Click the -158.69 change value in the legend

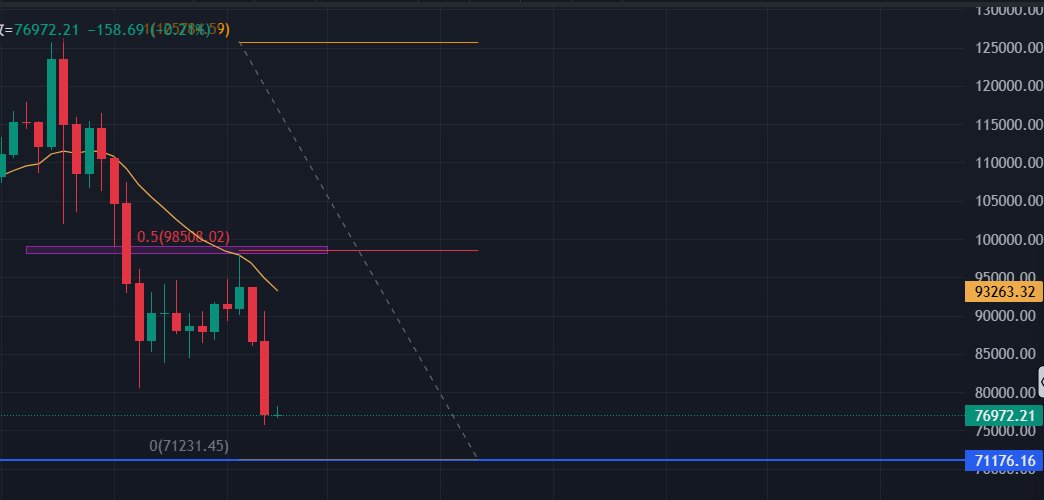[117, 29]
